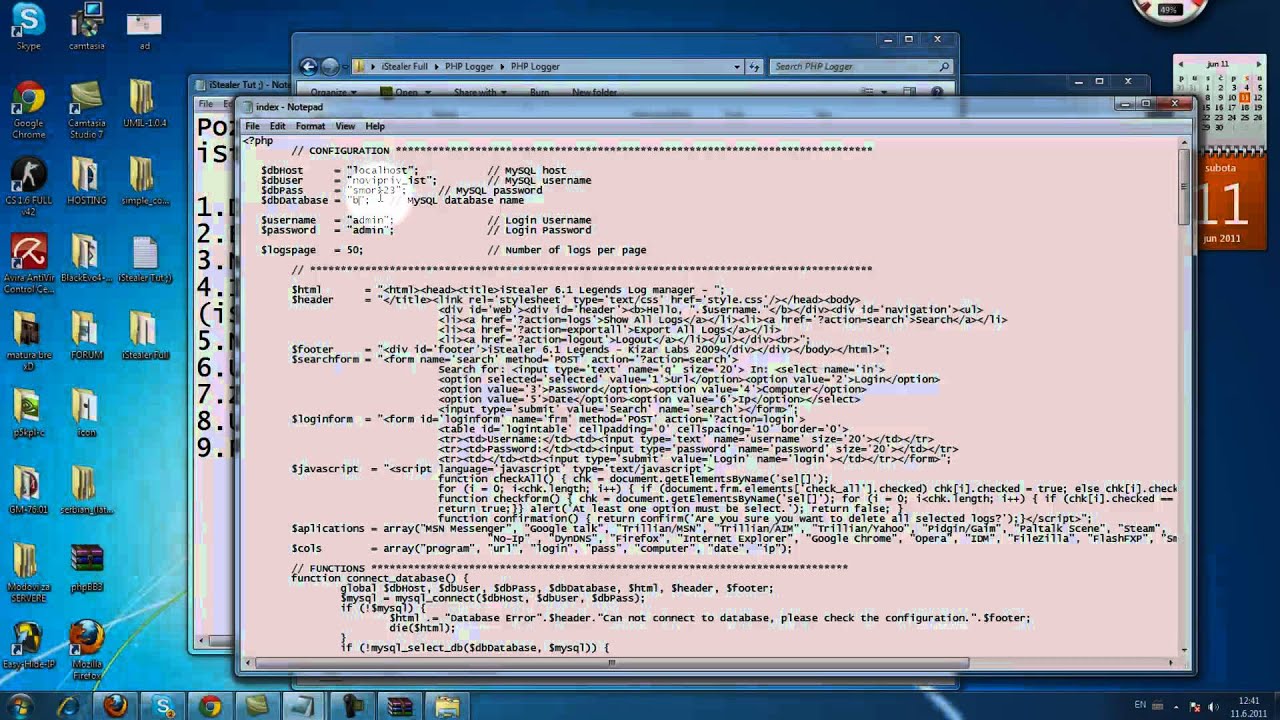Viewport: 1280px width, 720px height.
Task: Open the iStealer Full folder on desktop
Action: (x=144, y=336)
